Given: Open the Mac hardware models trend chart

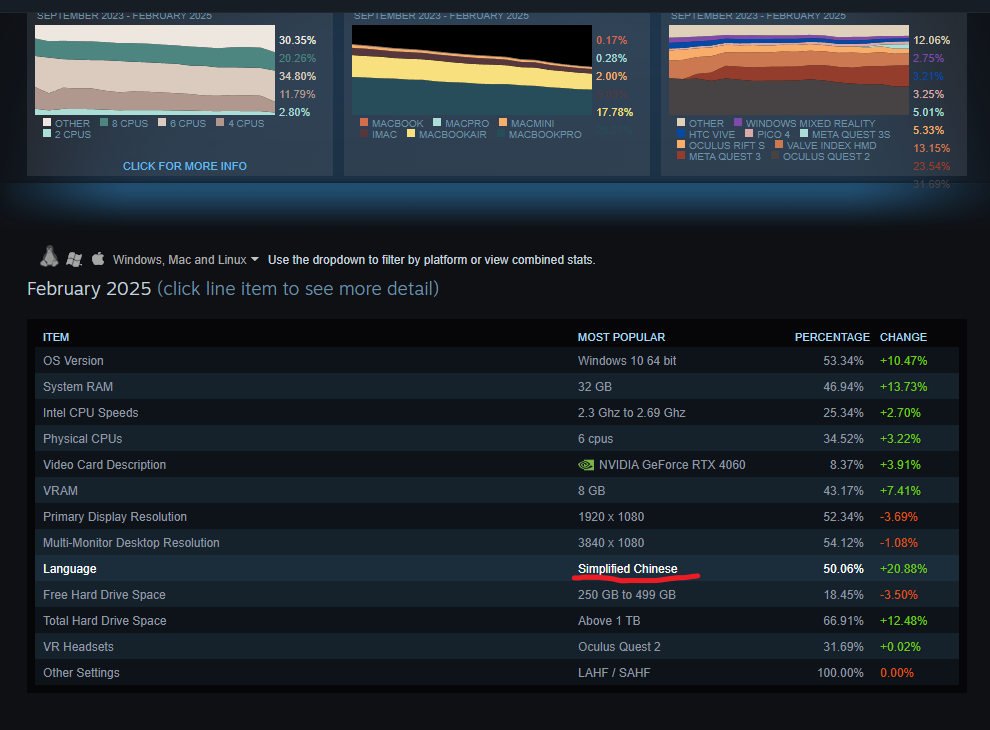Looking at the screenshot, I should [x=472, y=70].
